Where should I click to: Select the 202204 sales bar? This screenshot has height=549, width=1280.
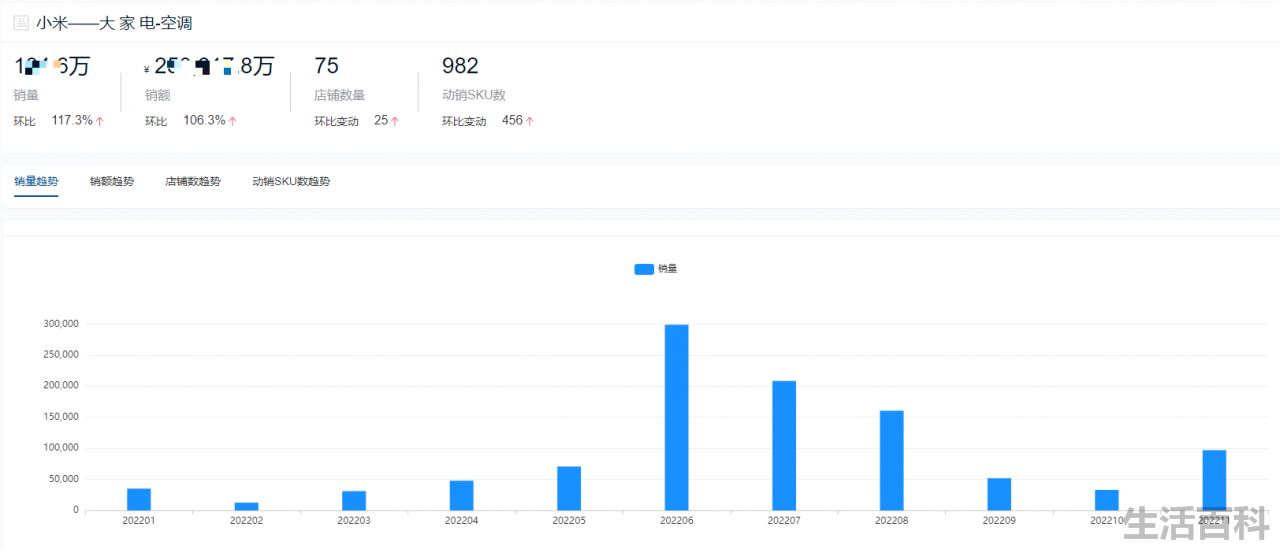point(461,495)
